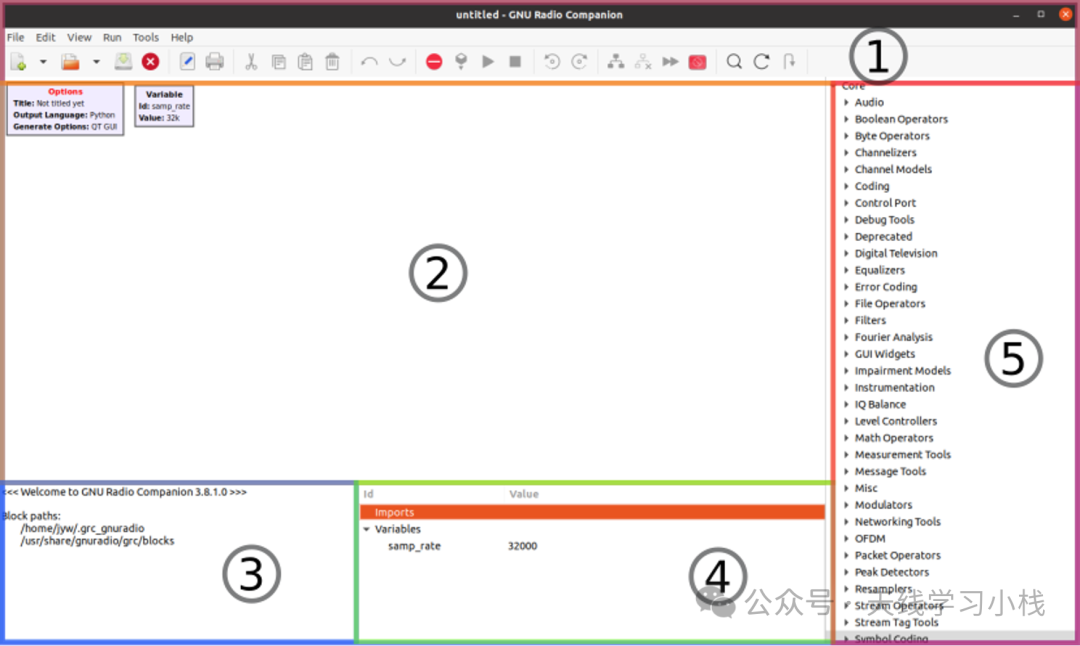This screenshot has height=646, width=1080.
Task: Select Control Port in block tree
Action: (885, 203)
